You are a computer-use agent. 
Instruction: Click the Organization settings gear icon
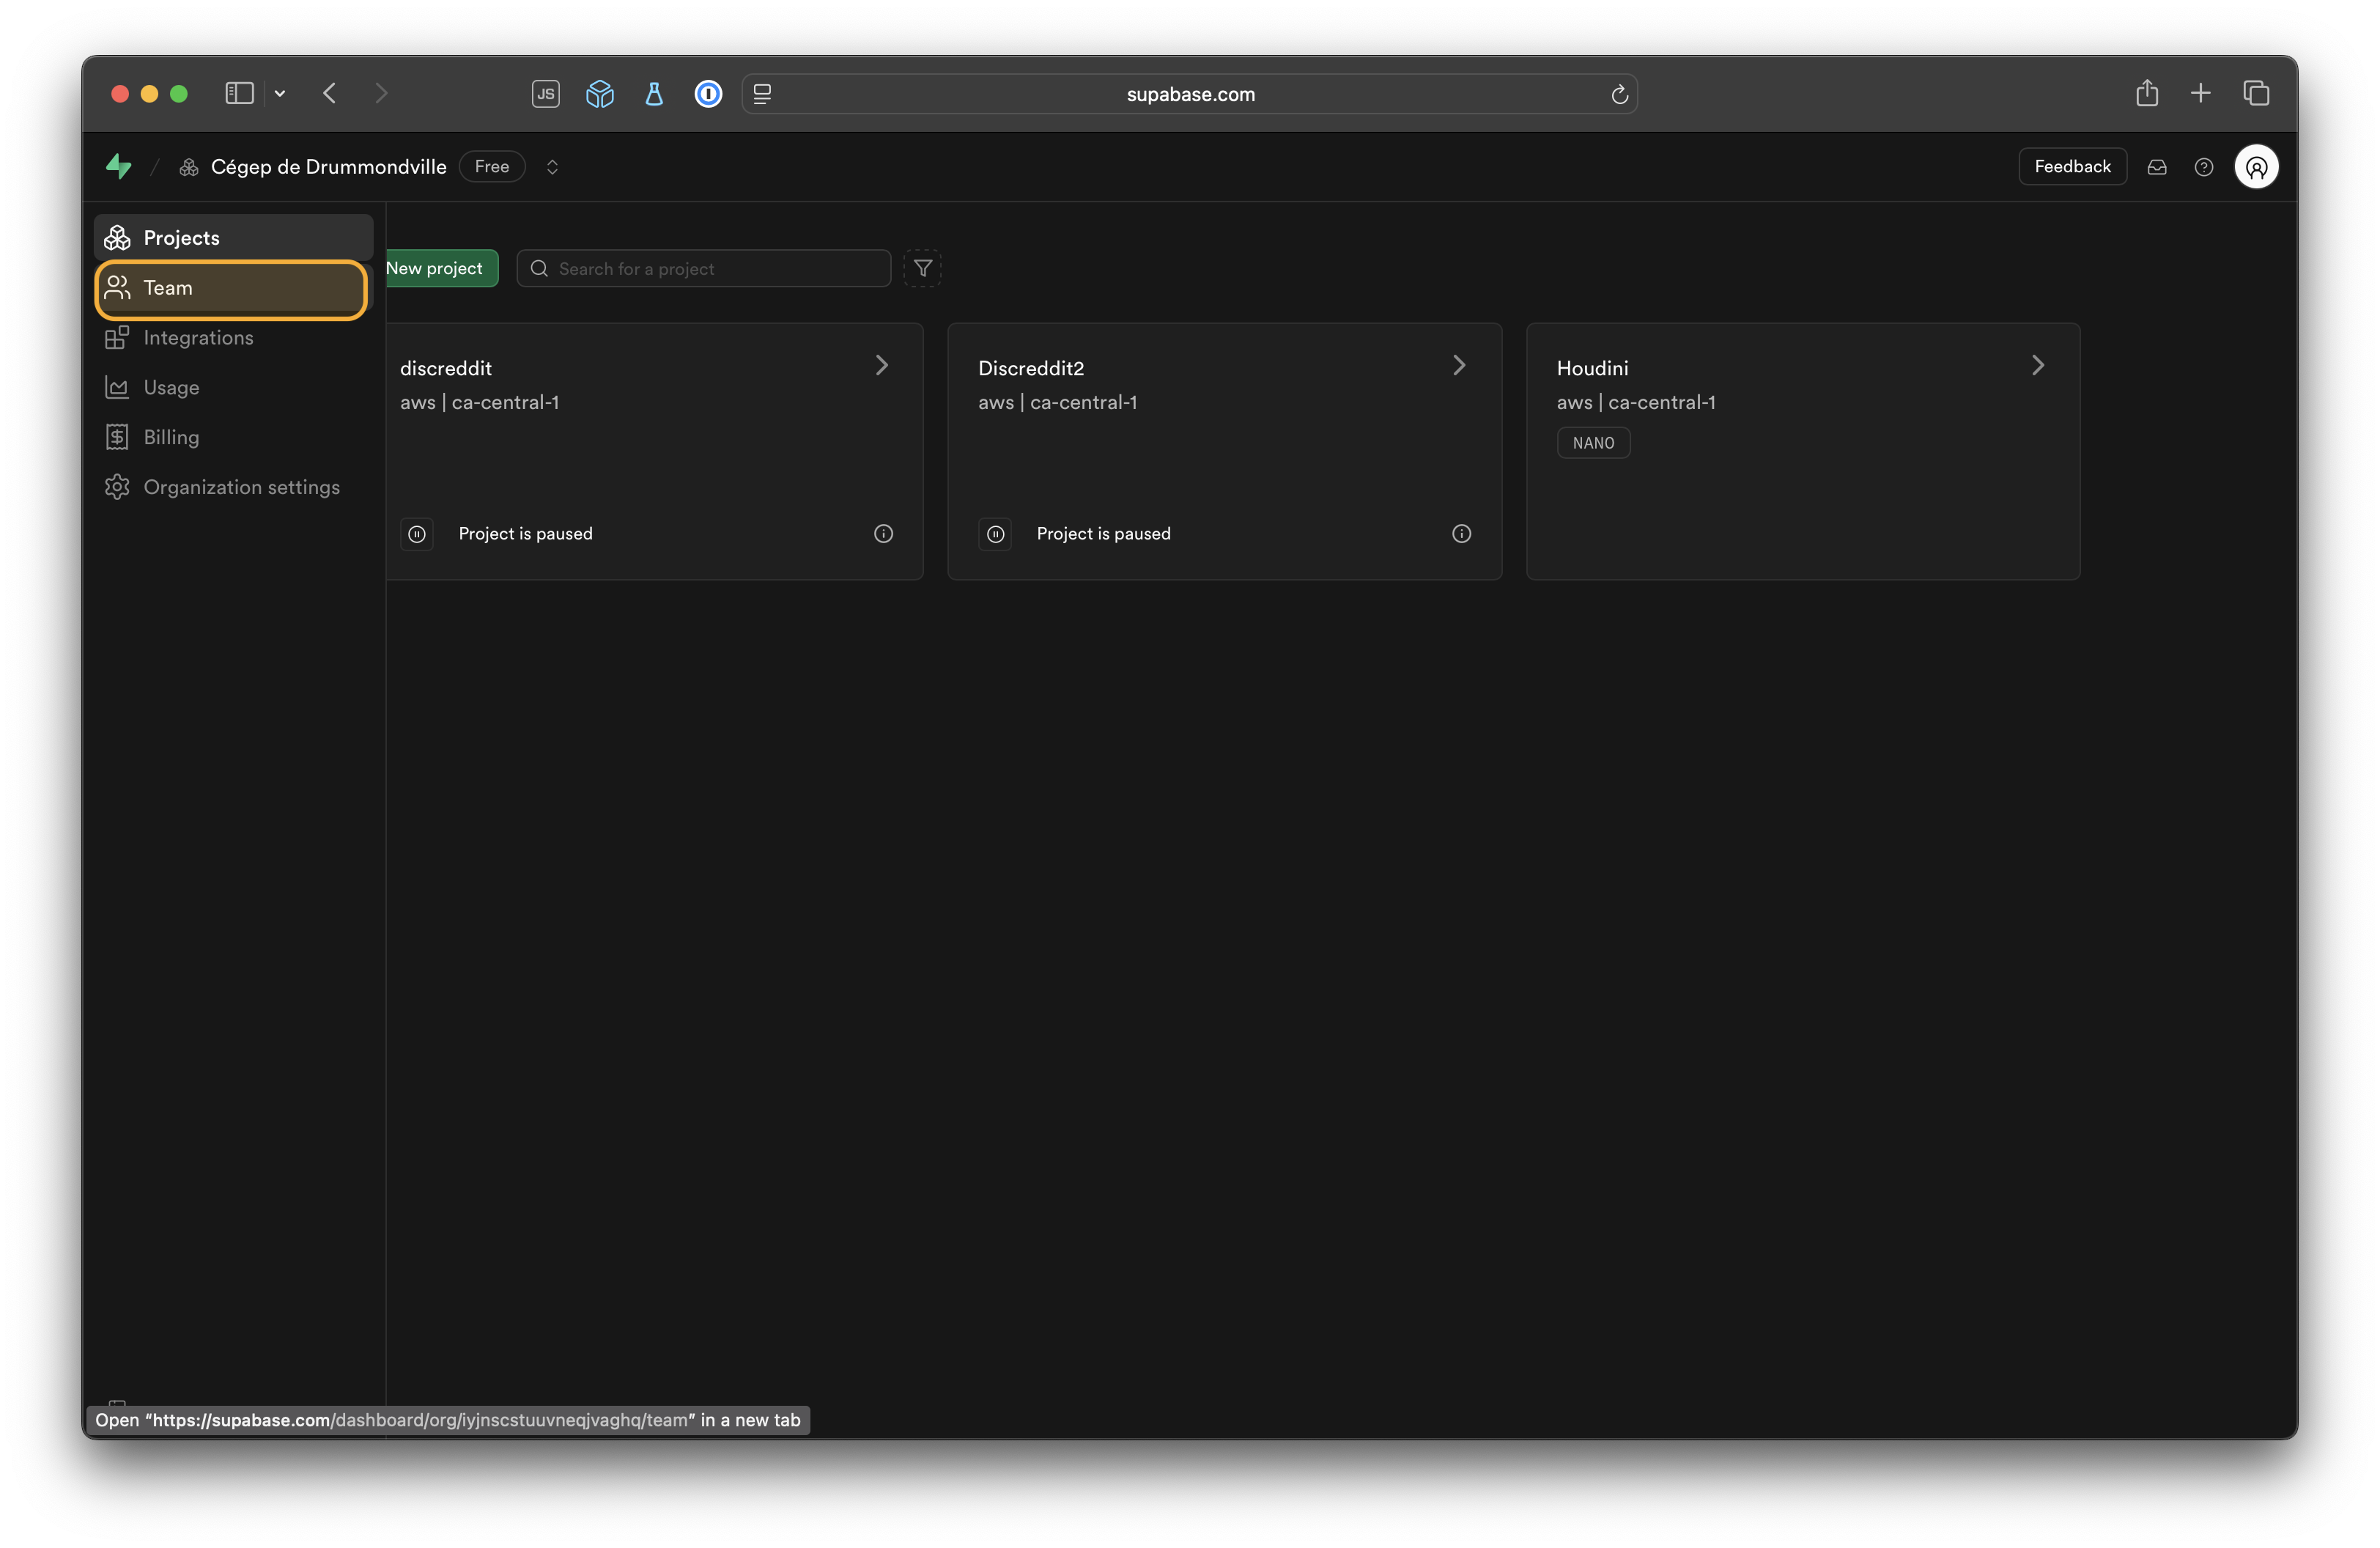117,488
